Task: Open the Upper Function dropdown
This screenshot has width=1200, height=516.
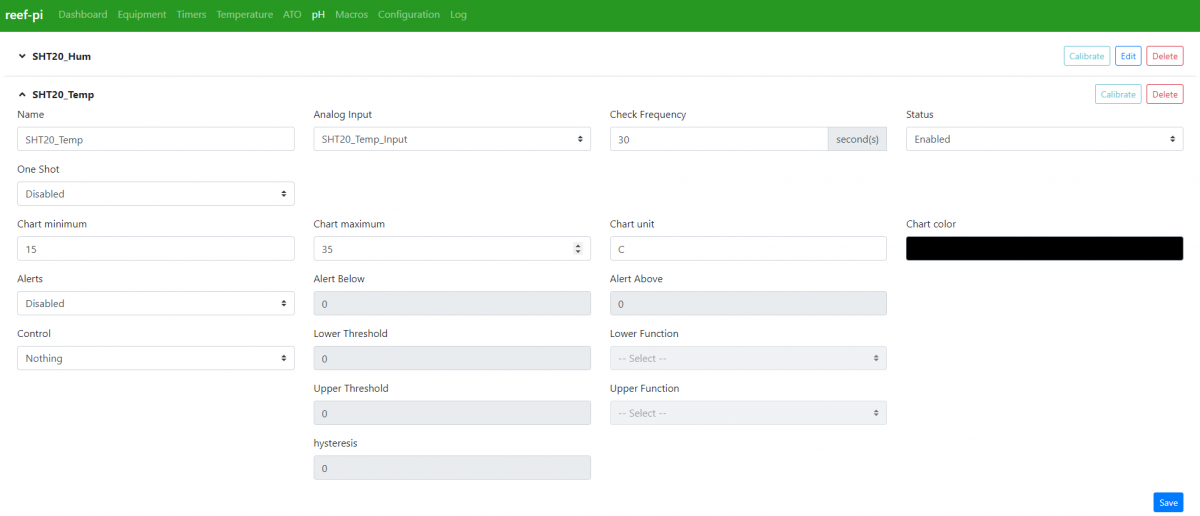Action: [748, 413]
